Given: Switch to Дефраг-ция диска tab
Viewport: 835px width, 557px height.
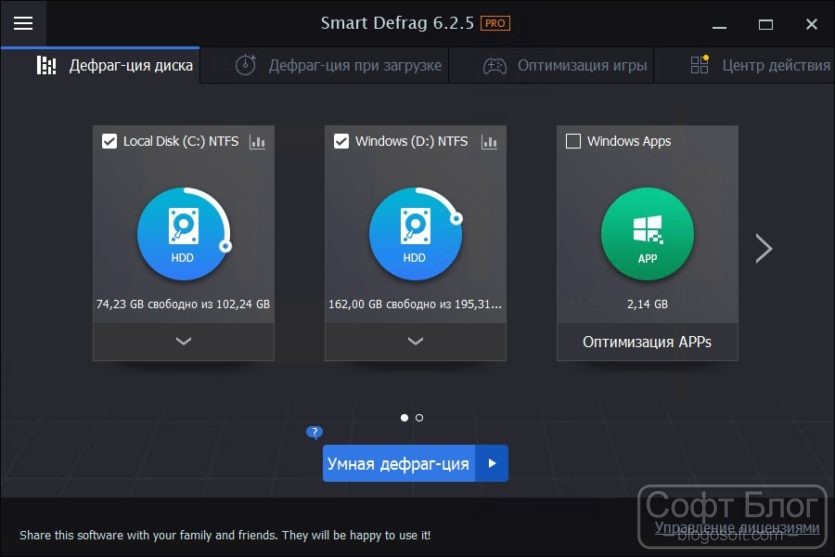Looking at the screenshot, I should point(100,65).
